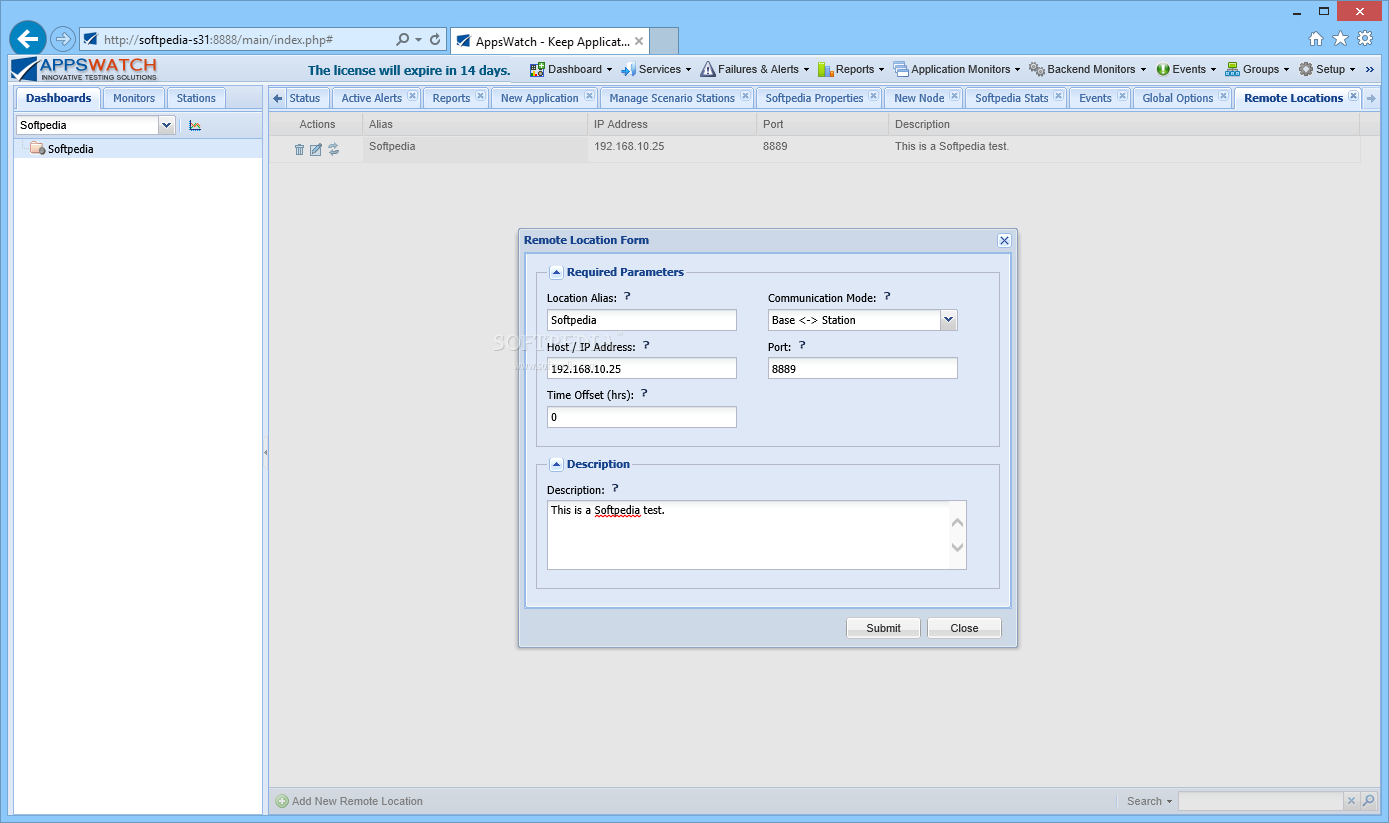Show more toolbar items via double chevron
The height and width of the screenshot is (823, 1389).
(x=1370, y=69)
